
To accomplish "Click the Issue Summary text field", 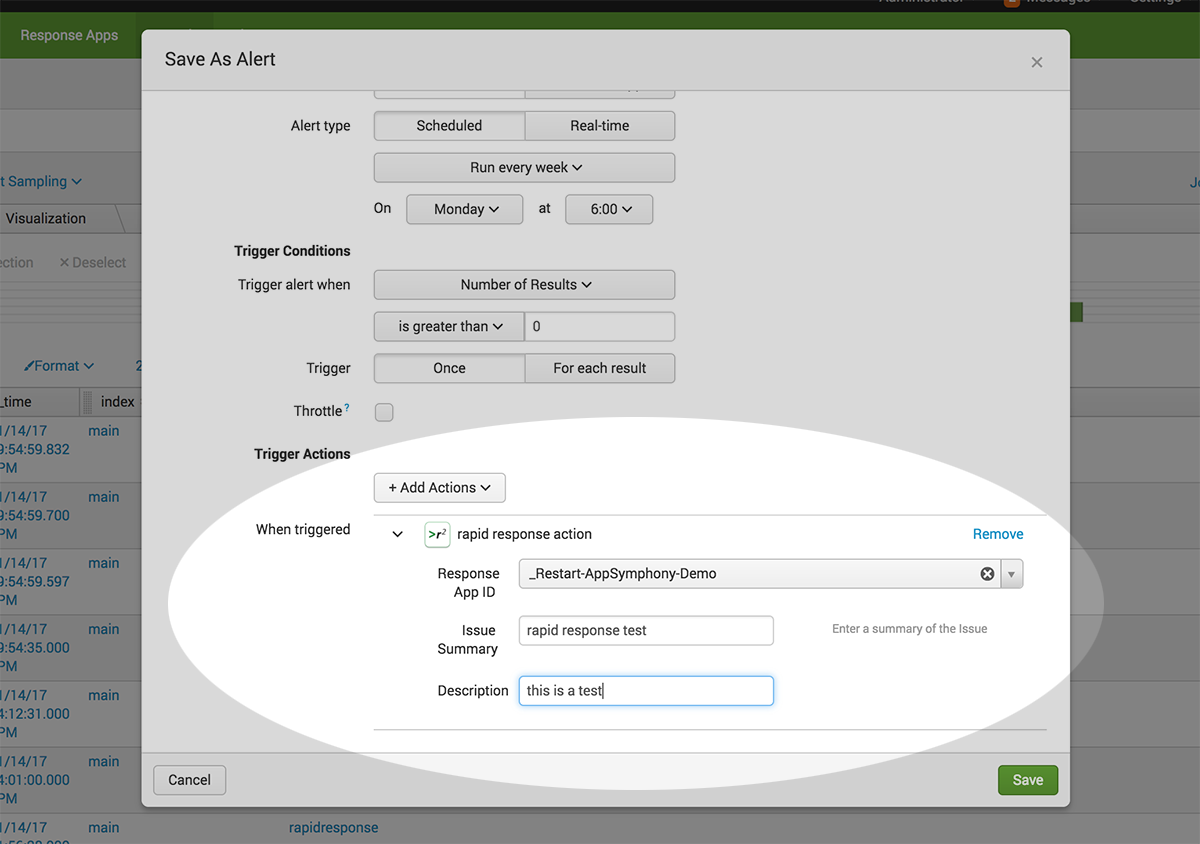I will [x=646, y=631].
